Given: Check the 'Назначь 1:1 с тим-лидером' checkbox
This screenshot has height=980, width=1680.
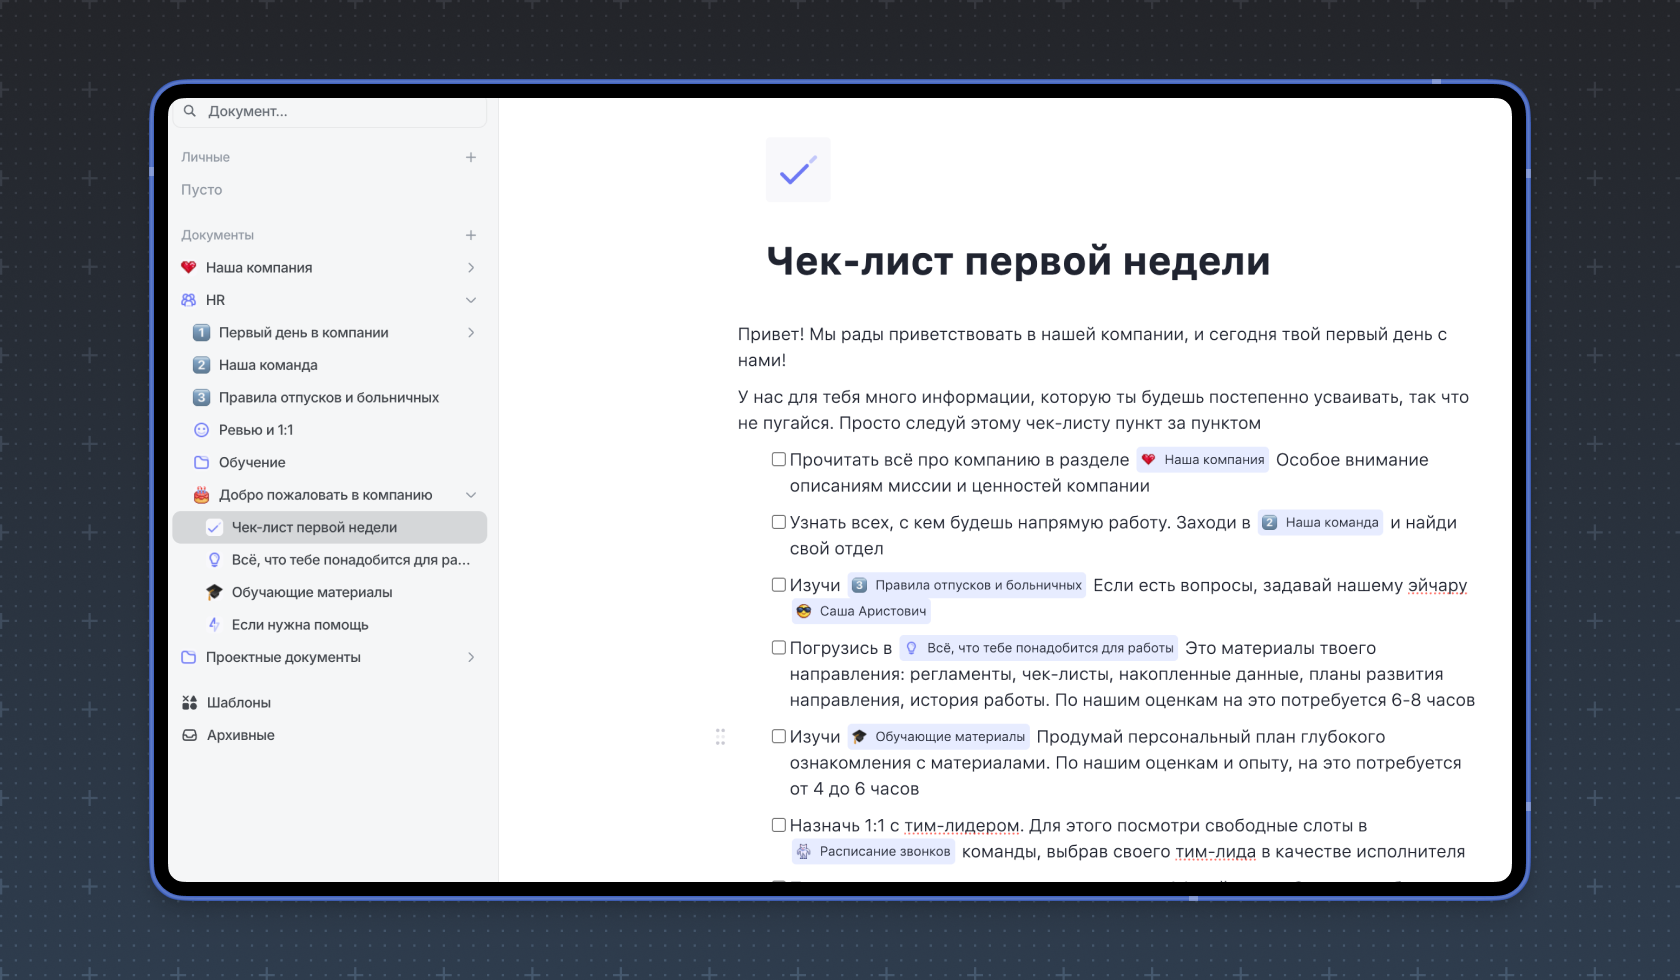Looking at the screenshot, I should point(778,825).
